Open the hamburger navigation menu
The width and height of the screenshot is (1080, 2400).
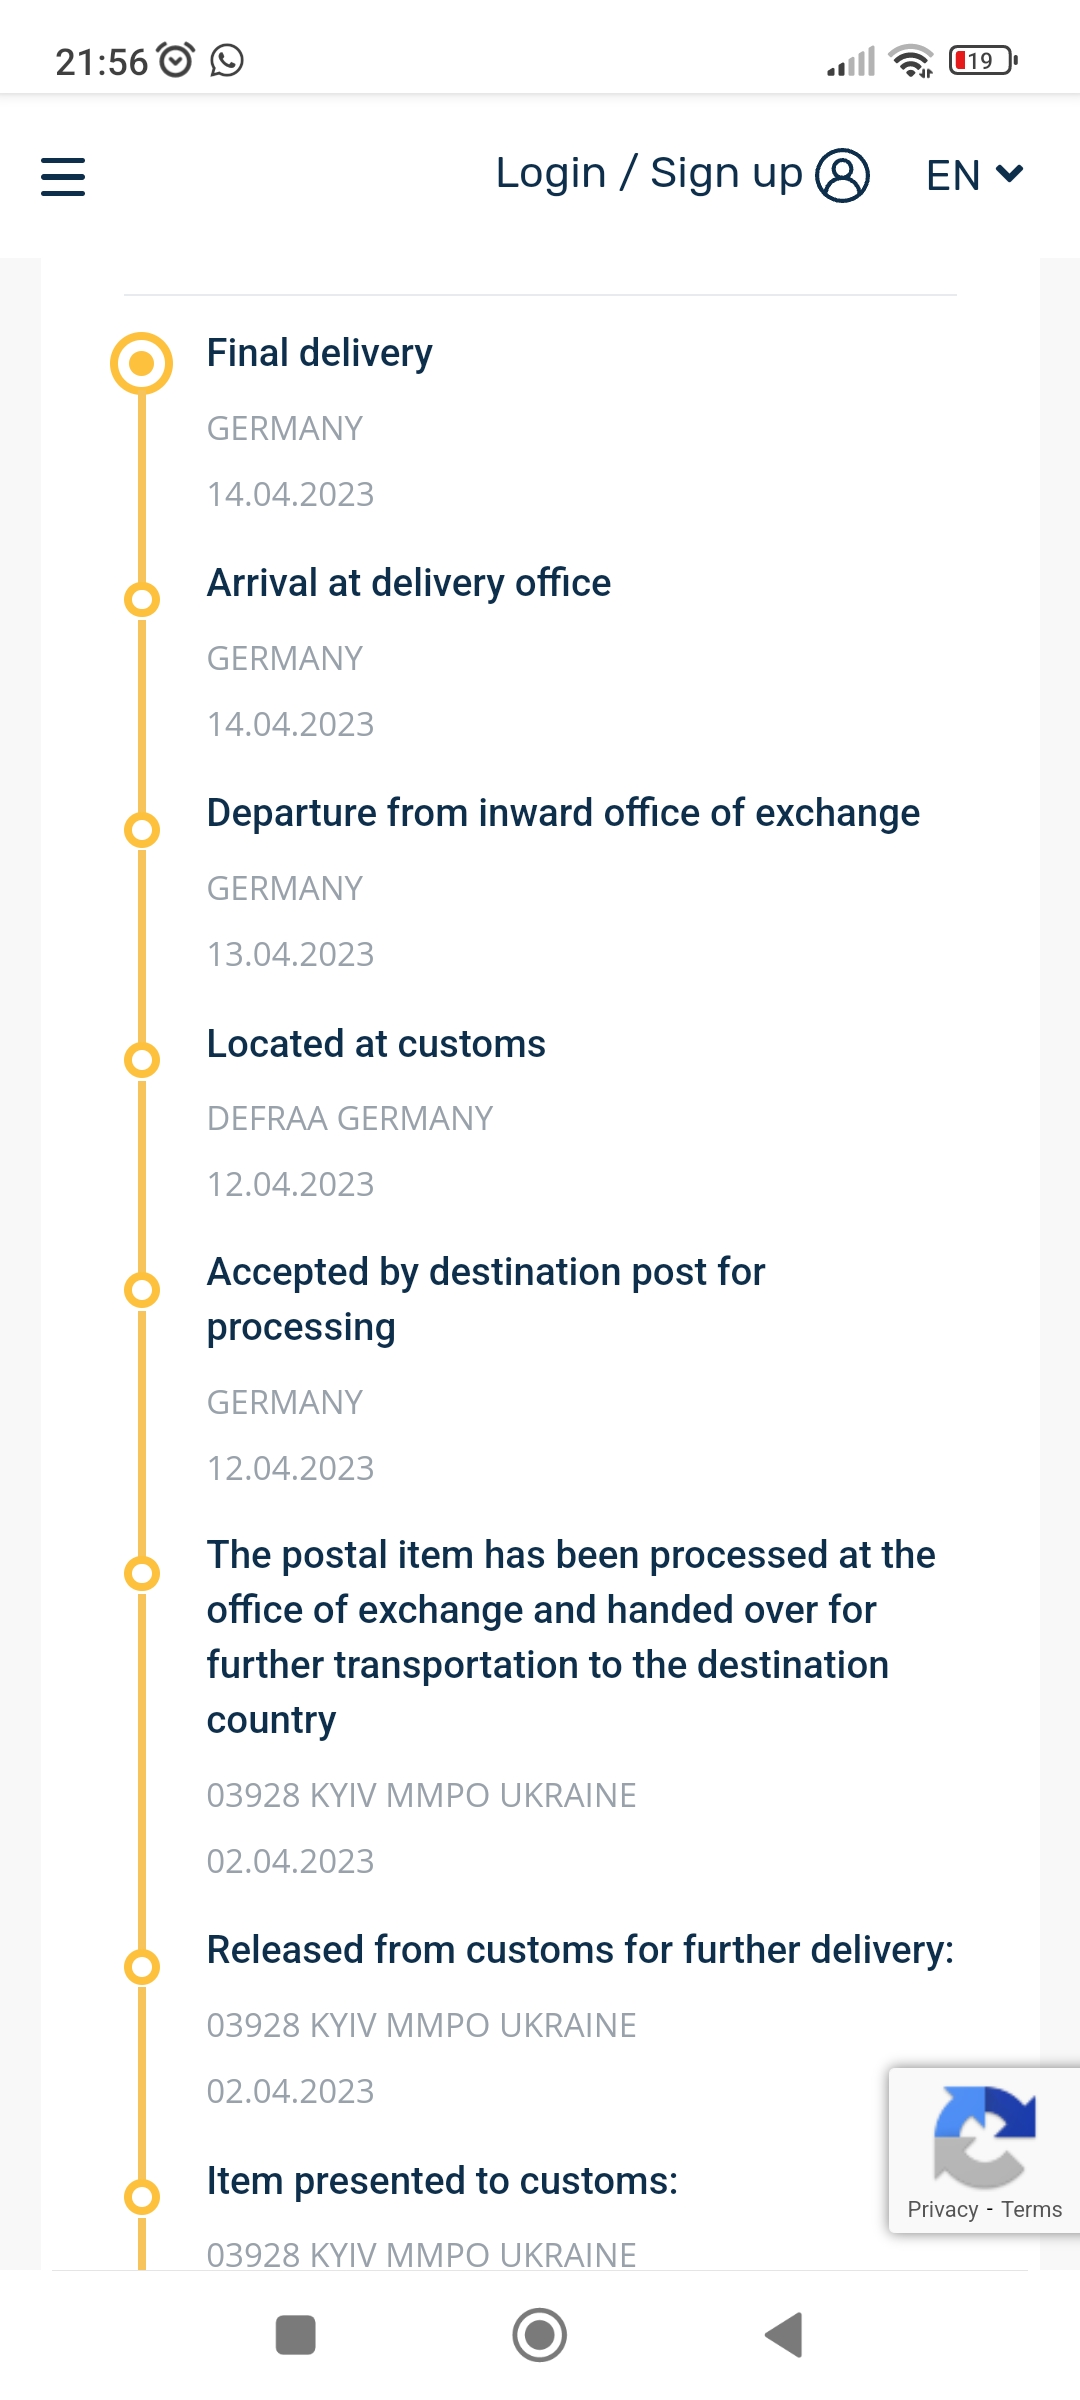point(62,176)
